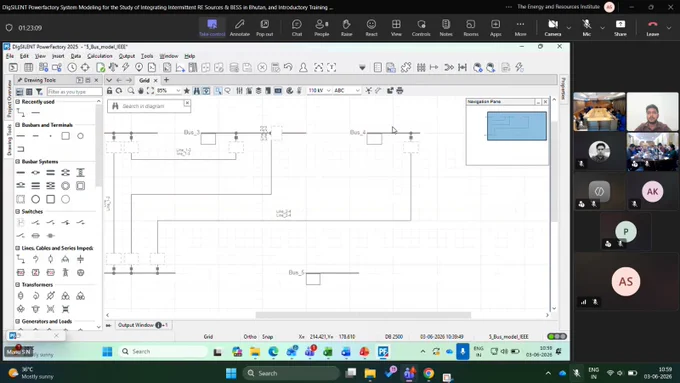The width and height of the screenshot is (680, 383).
Task: Show the People list in Teams
Action: [x=322, y=28]
